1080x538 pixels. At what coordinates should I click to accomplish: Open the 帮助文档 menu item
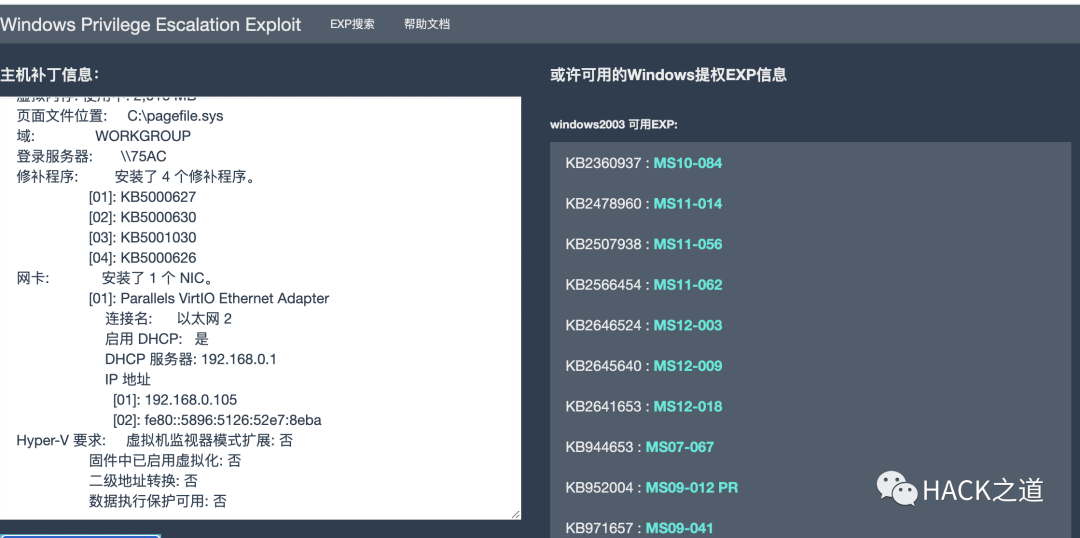pos(427,24)
